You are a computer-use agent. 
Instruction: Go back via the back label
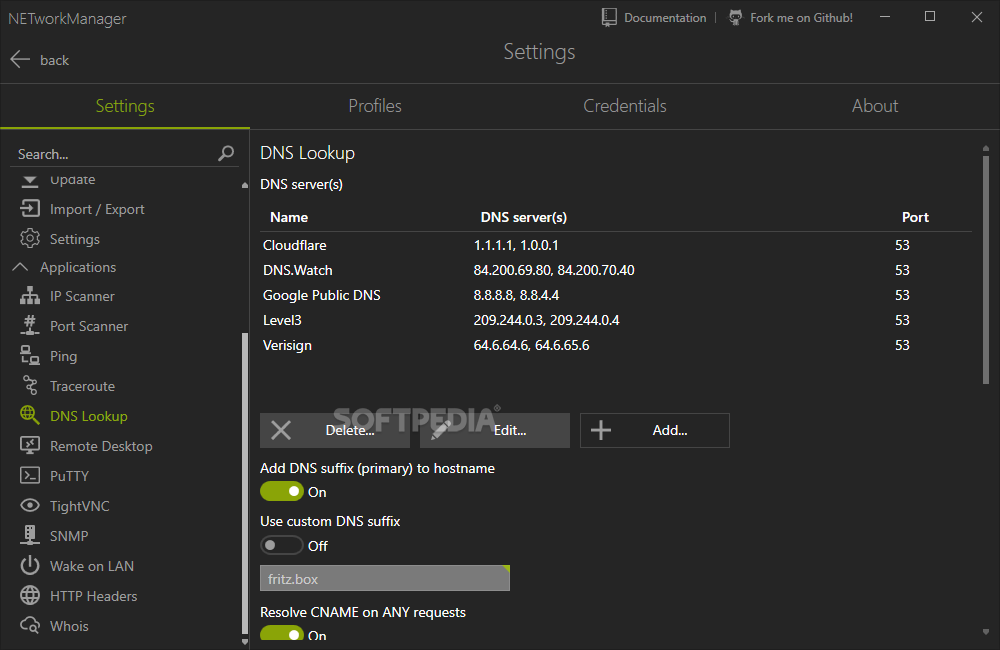[54, 60]
